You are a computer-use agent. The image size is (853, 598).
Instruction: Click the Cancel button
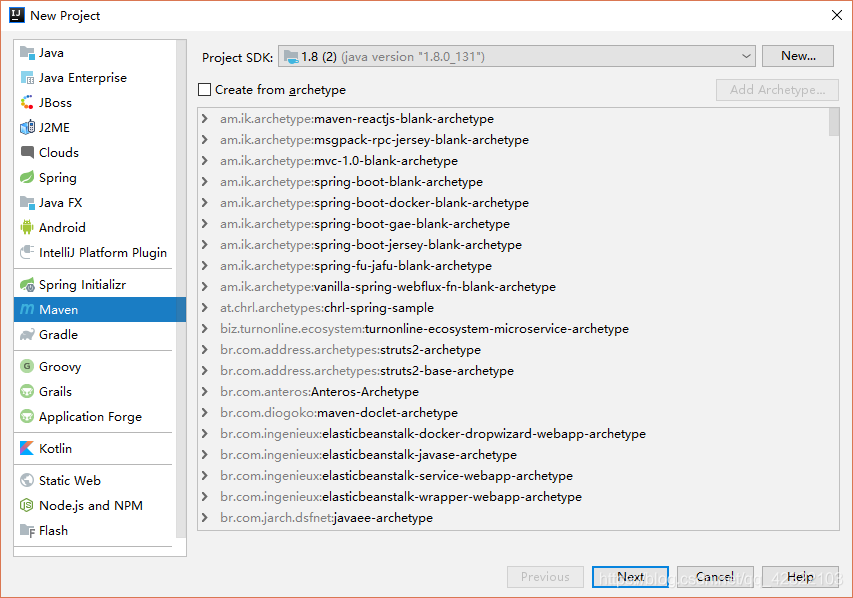tap(715, 577)
